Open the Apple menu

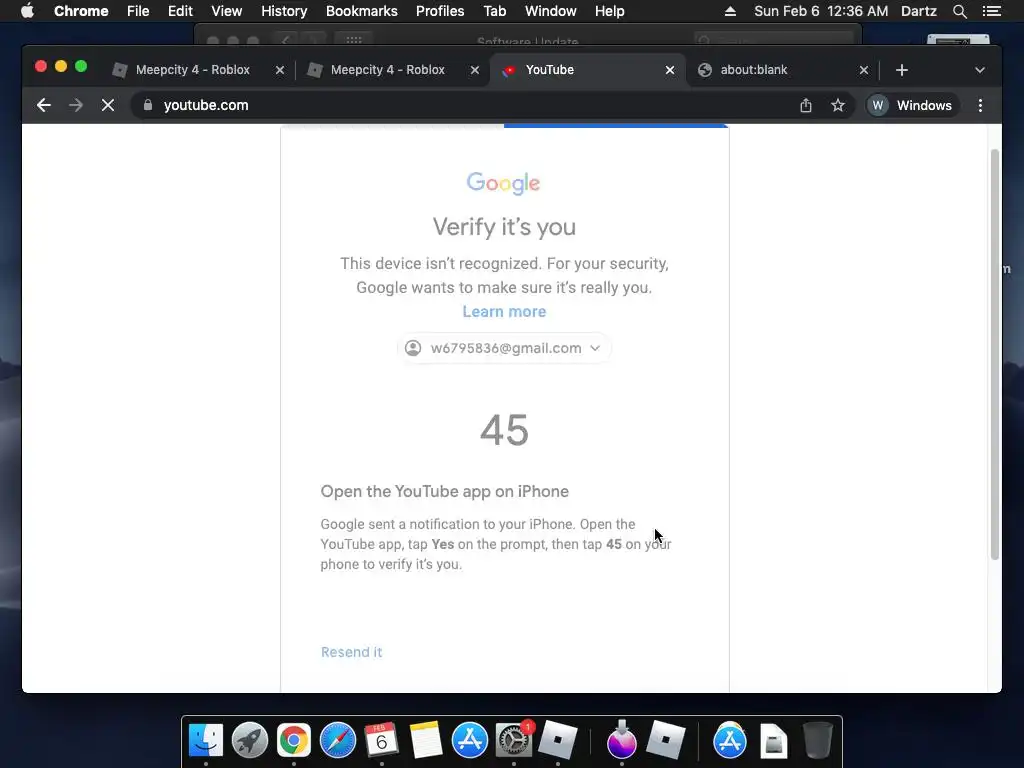click(x=27, y=11)
